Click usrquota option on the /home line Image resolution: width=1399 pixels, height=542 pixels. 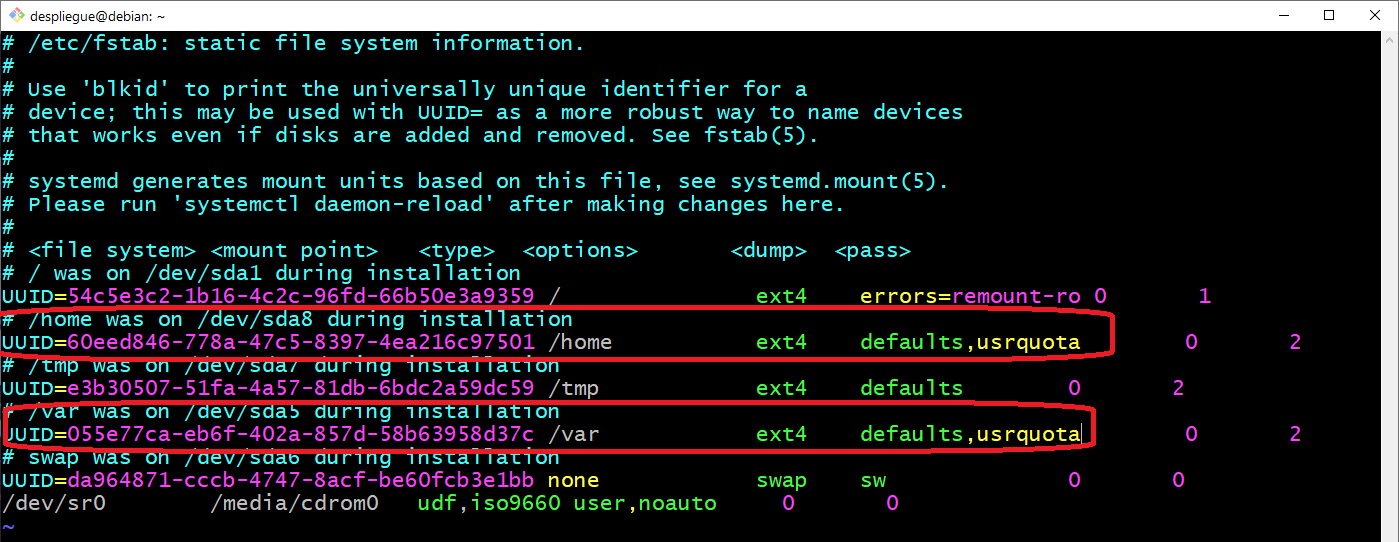[x=1028, y=342]
